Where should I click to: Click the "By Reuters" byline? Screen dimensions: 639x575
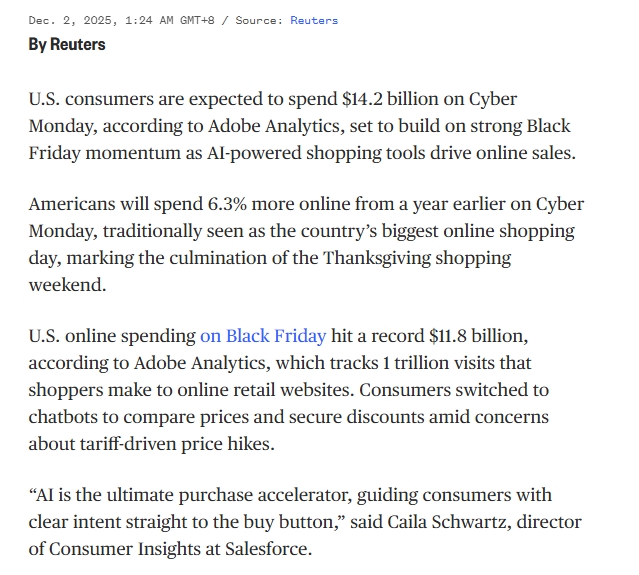point(67,44)
